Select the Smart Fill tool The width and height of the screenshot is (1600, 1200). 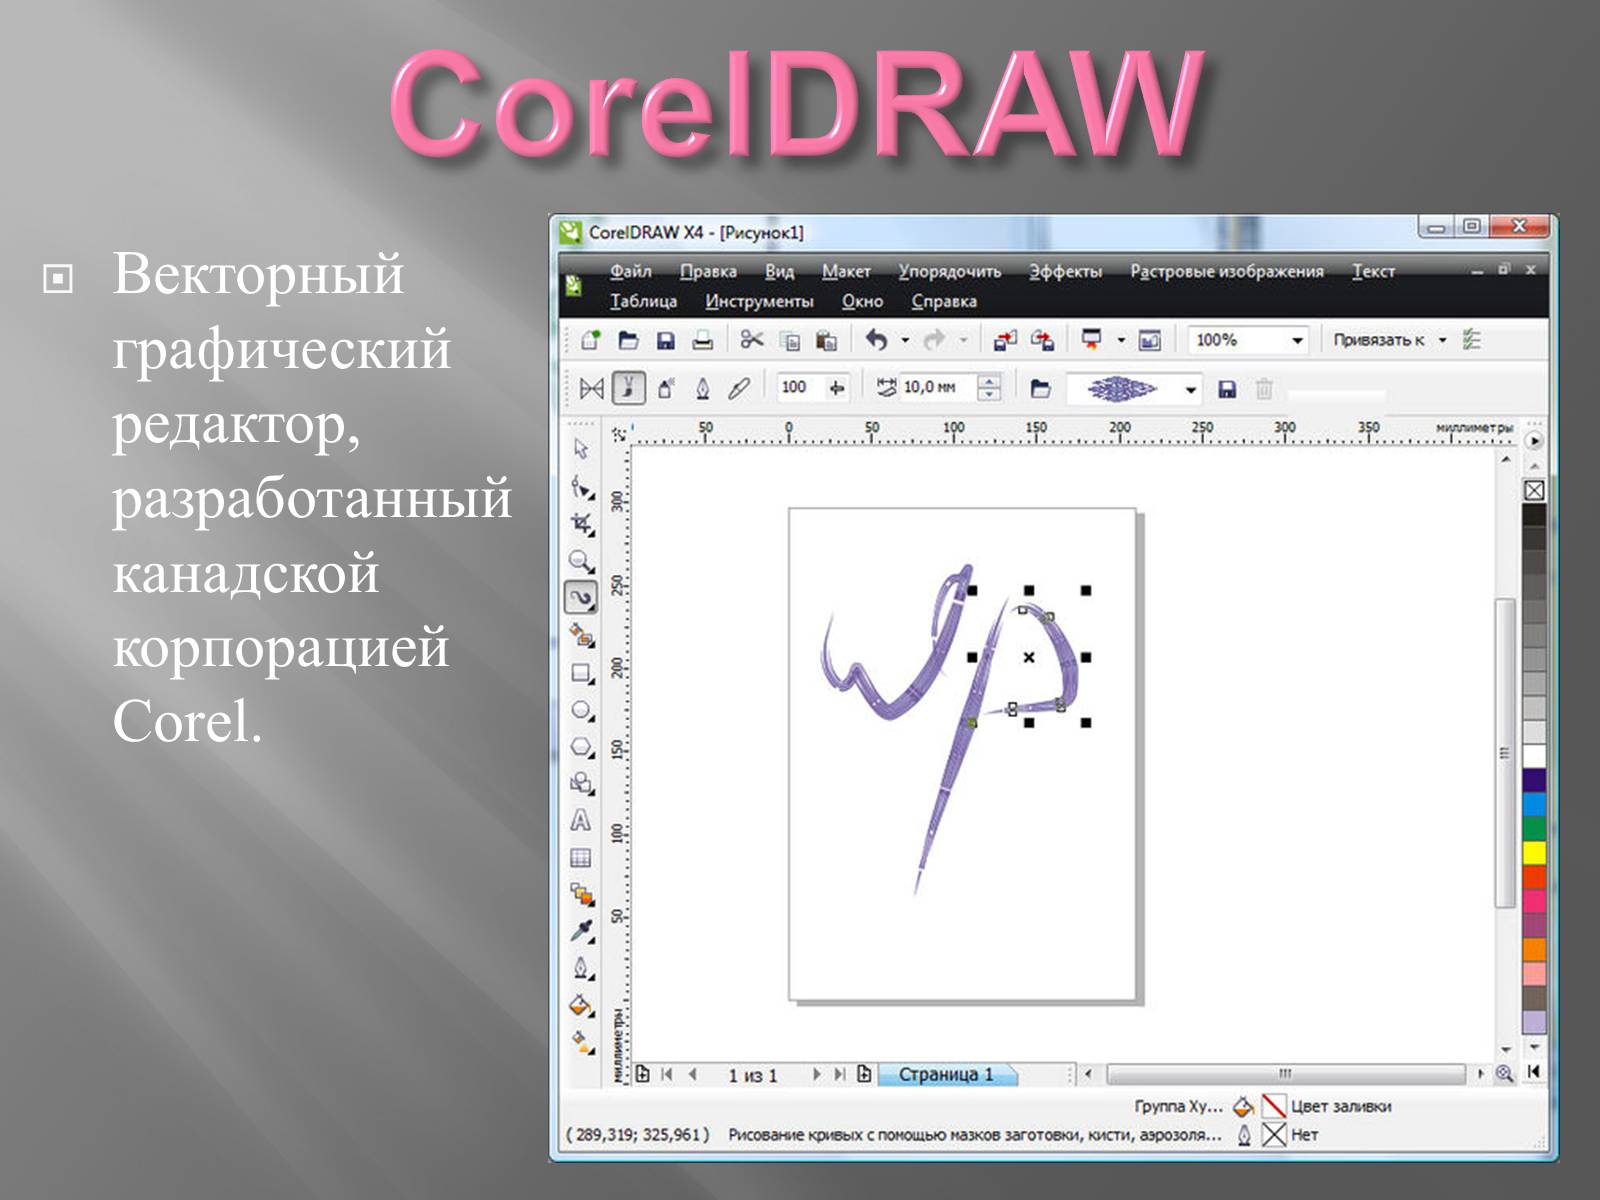(581, 636)
